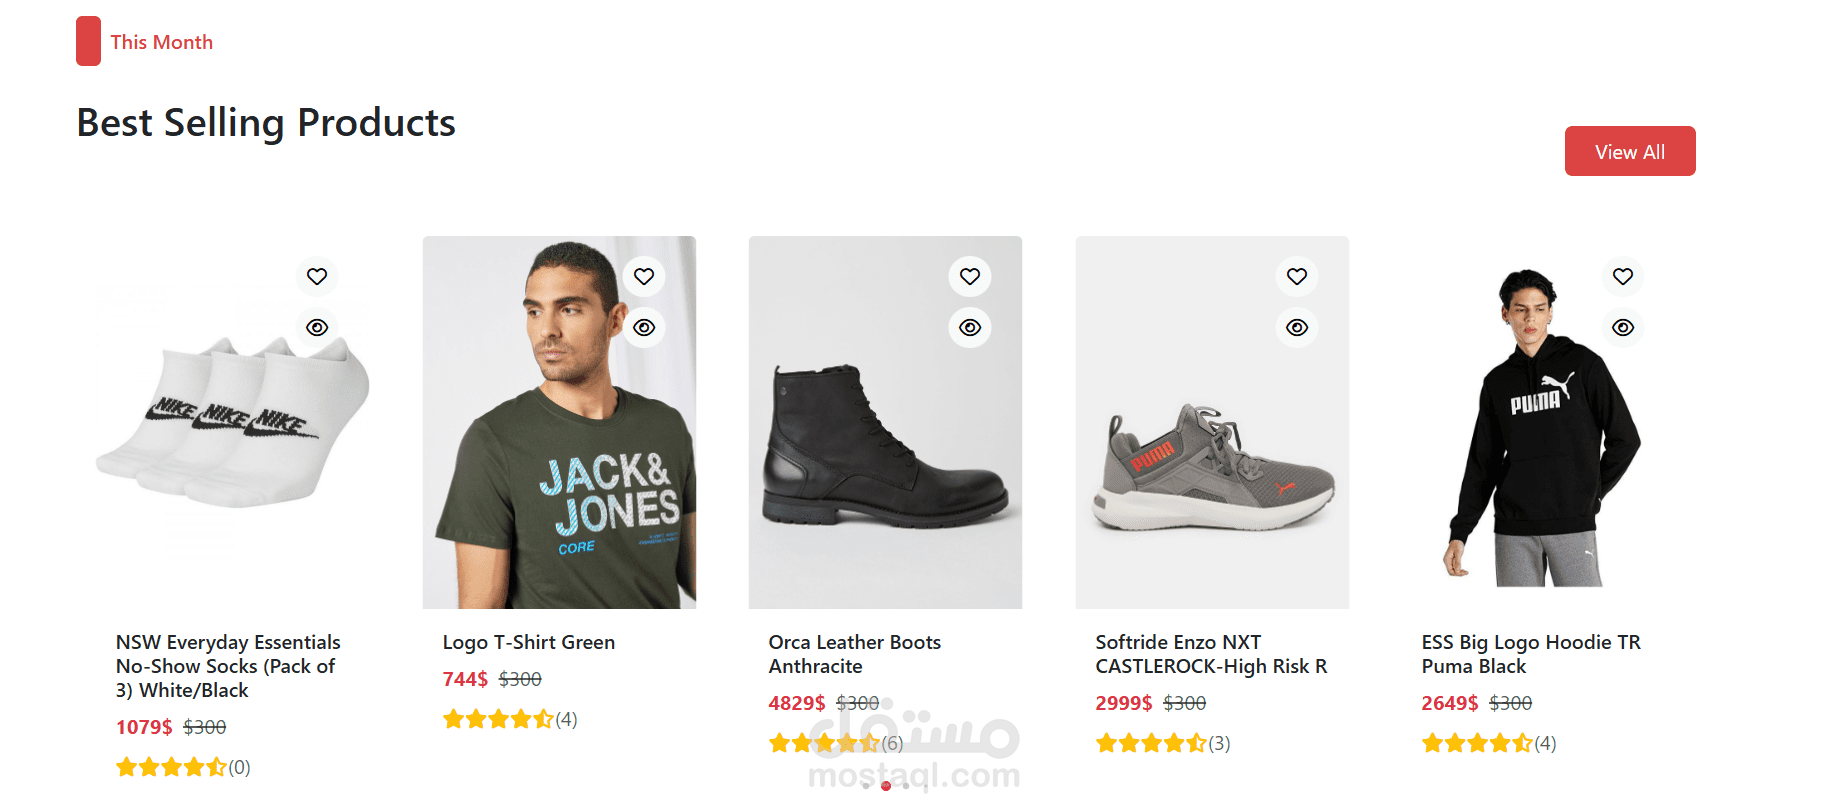Click the Softride Enzo NXT product name
Viewport: 1830px width, 810px height.
click(x=1210, y=654)
